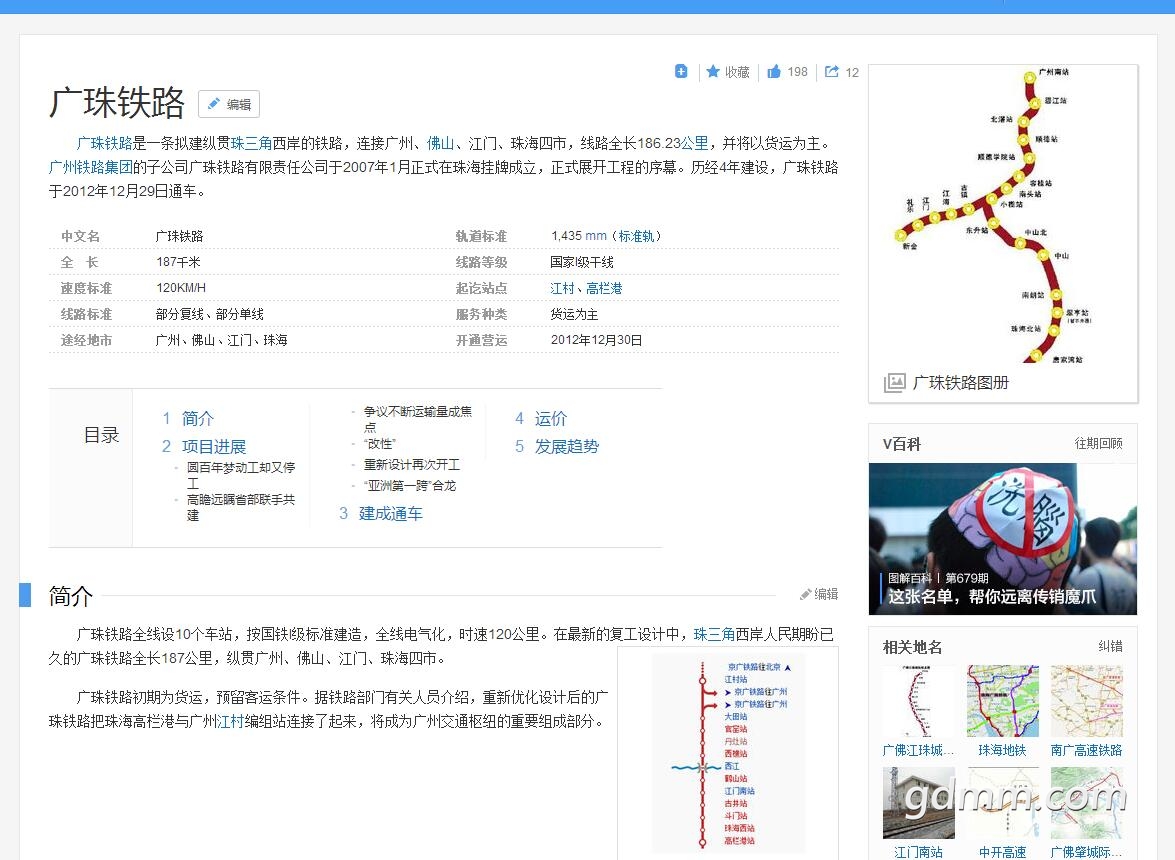
Task: Open the 江门南站 photo thumbnail
Action: click(x=919, y=802)
